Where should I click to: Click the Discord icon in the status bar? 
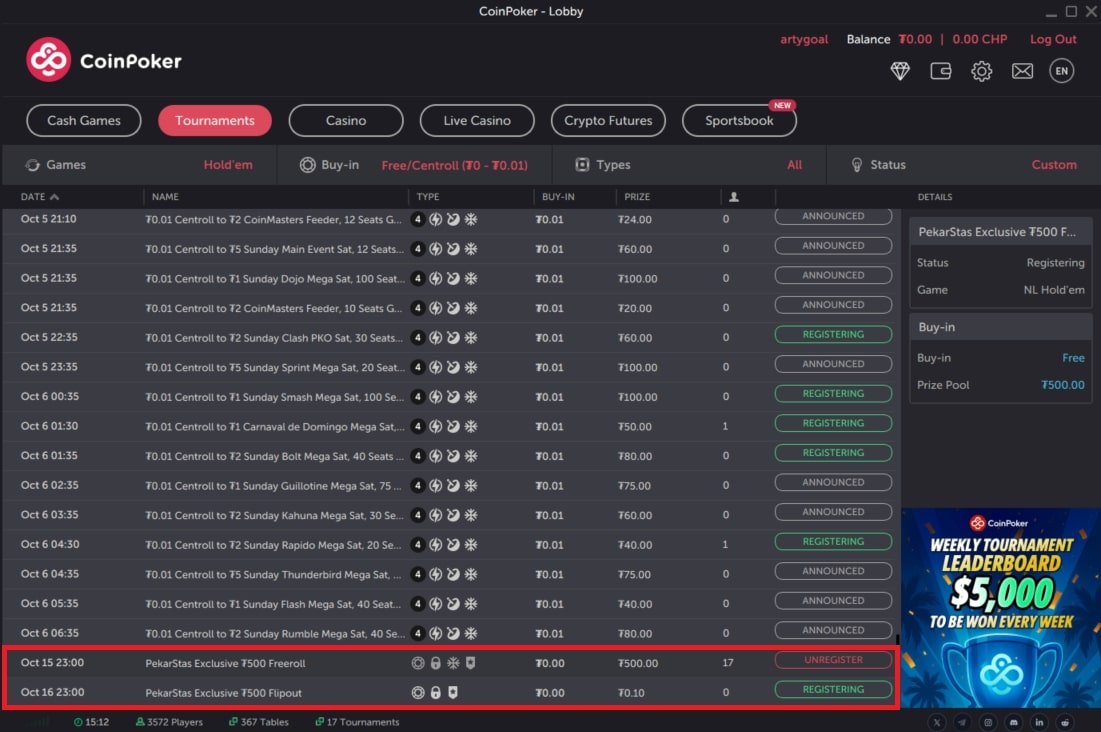1013,721
